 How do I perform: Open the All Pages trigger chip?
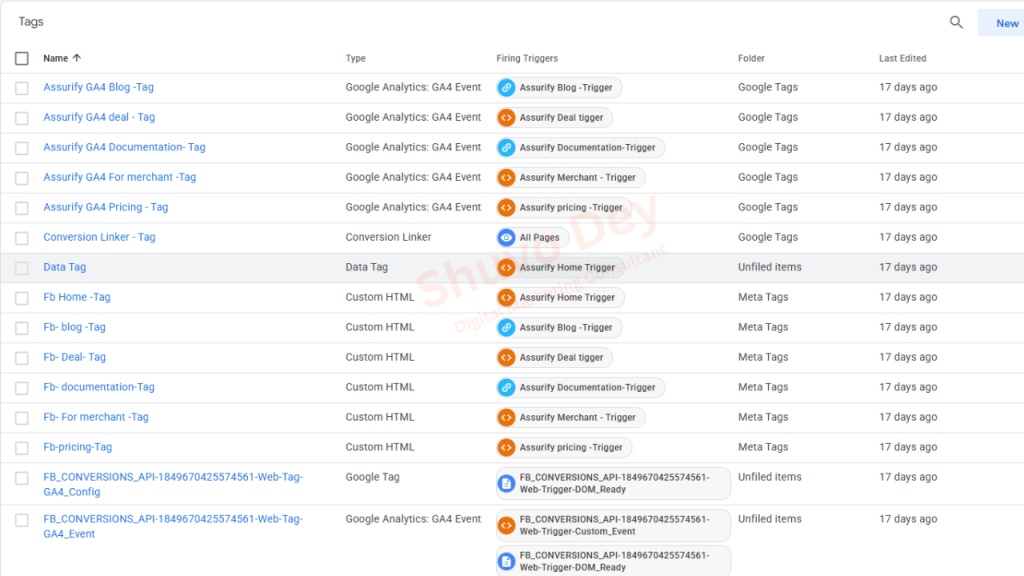(532, 238)
